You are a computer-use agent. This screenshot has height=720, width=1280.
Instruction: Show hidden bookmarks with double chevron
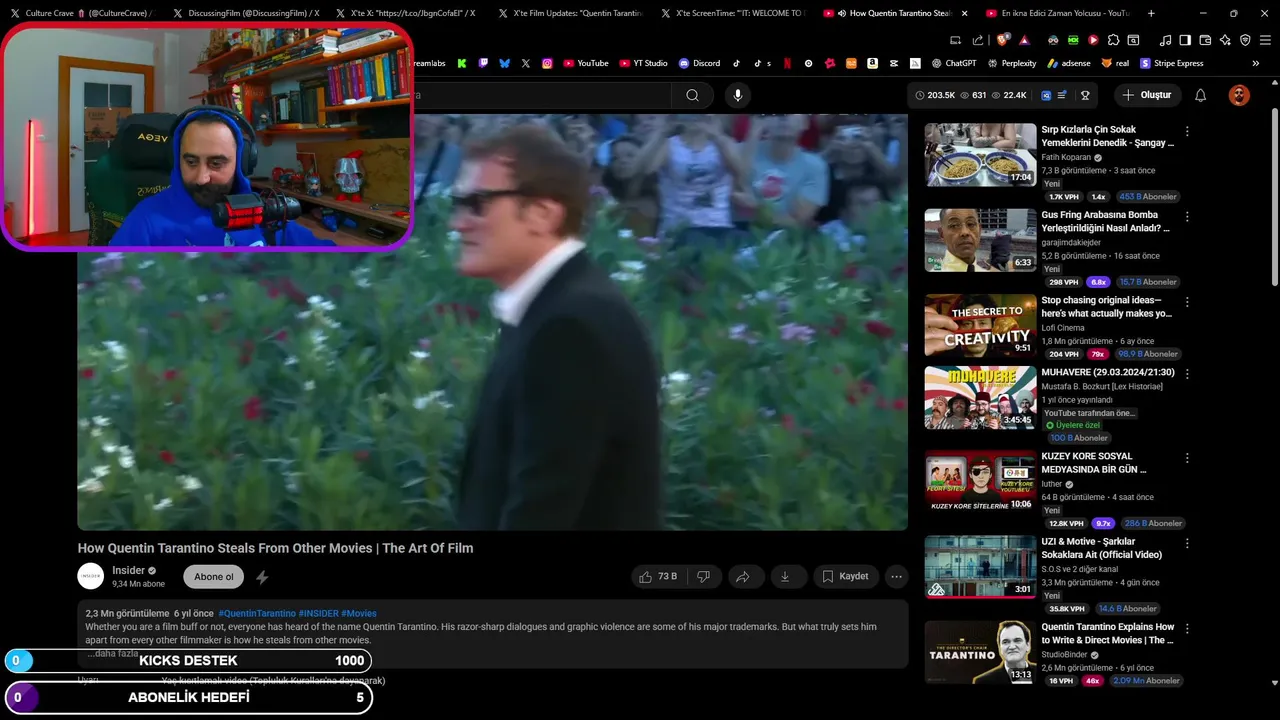click(x=1256, y=63)
